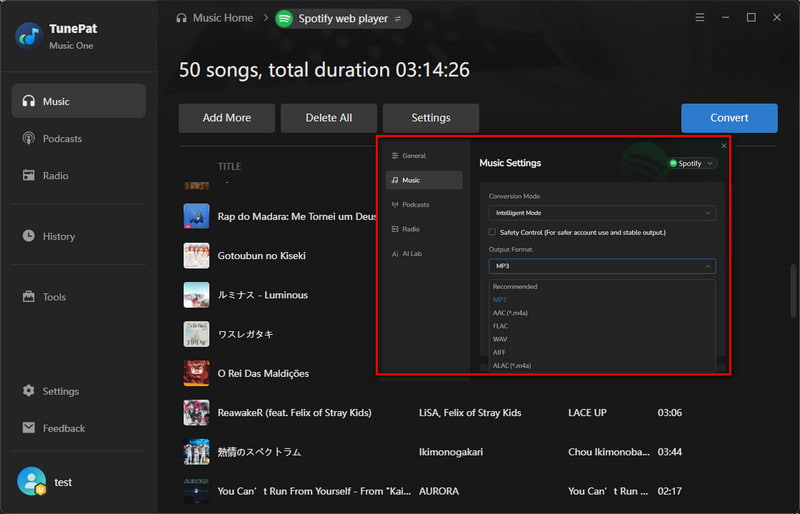The image size is (800, 514).
Task: Choose ALAC (*.m4a) output format
Action: (x=512, y=365)
